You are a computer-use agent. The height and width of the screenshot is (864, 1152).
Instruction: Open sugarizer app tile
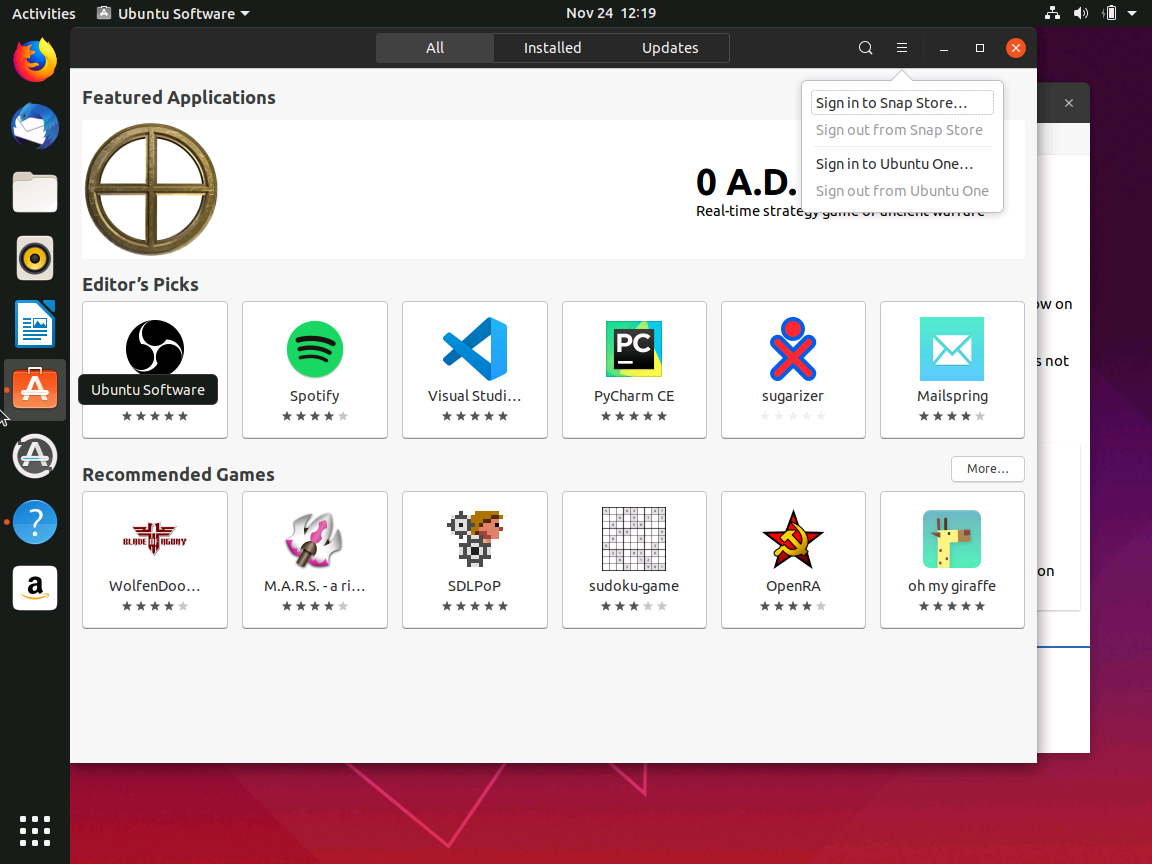793,370
